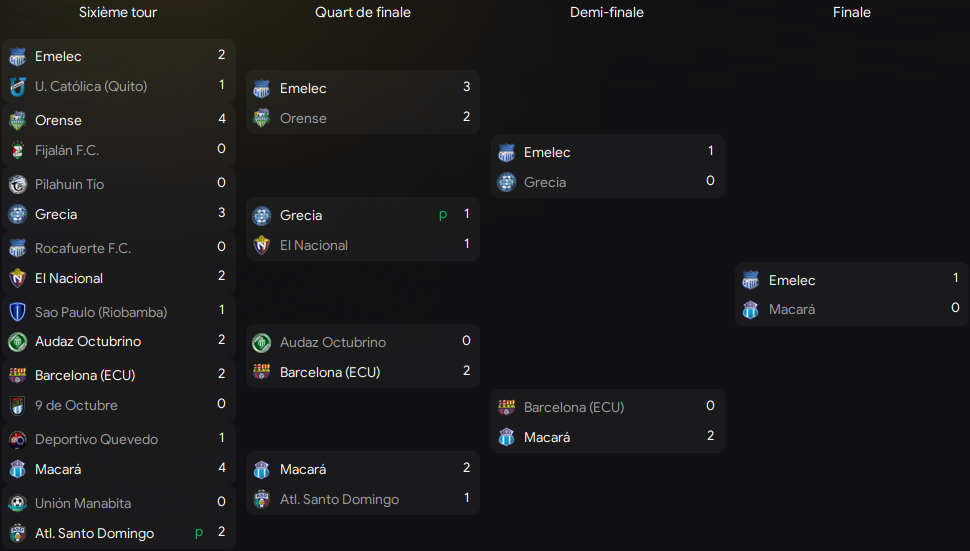This screenshot has width=970, height=551.
Task: Click the Sixième tour round heading
Action: [118, 13]
